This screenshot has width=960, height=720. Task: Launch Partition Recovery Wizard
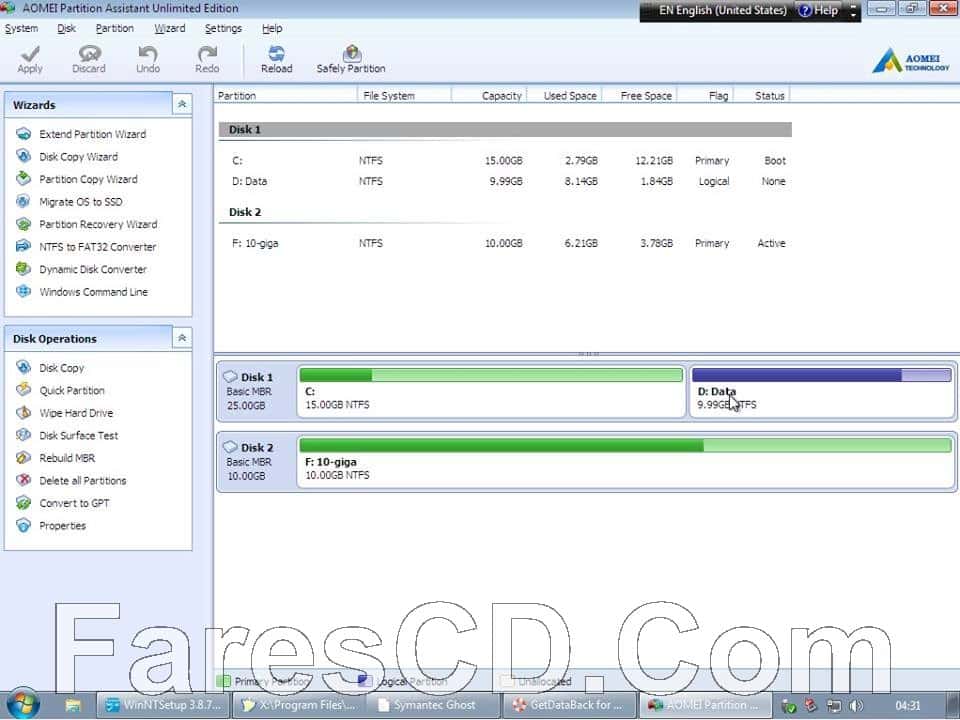(x=98, y=225)
